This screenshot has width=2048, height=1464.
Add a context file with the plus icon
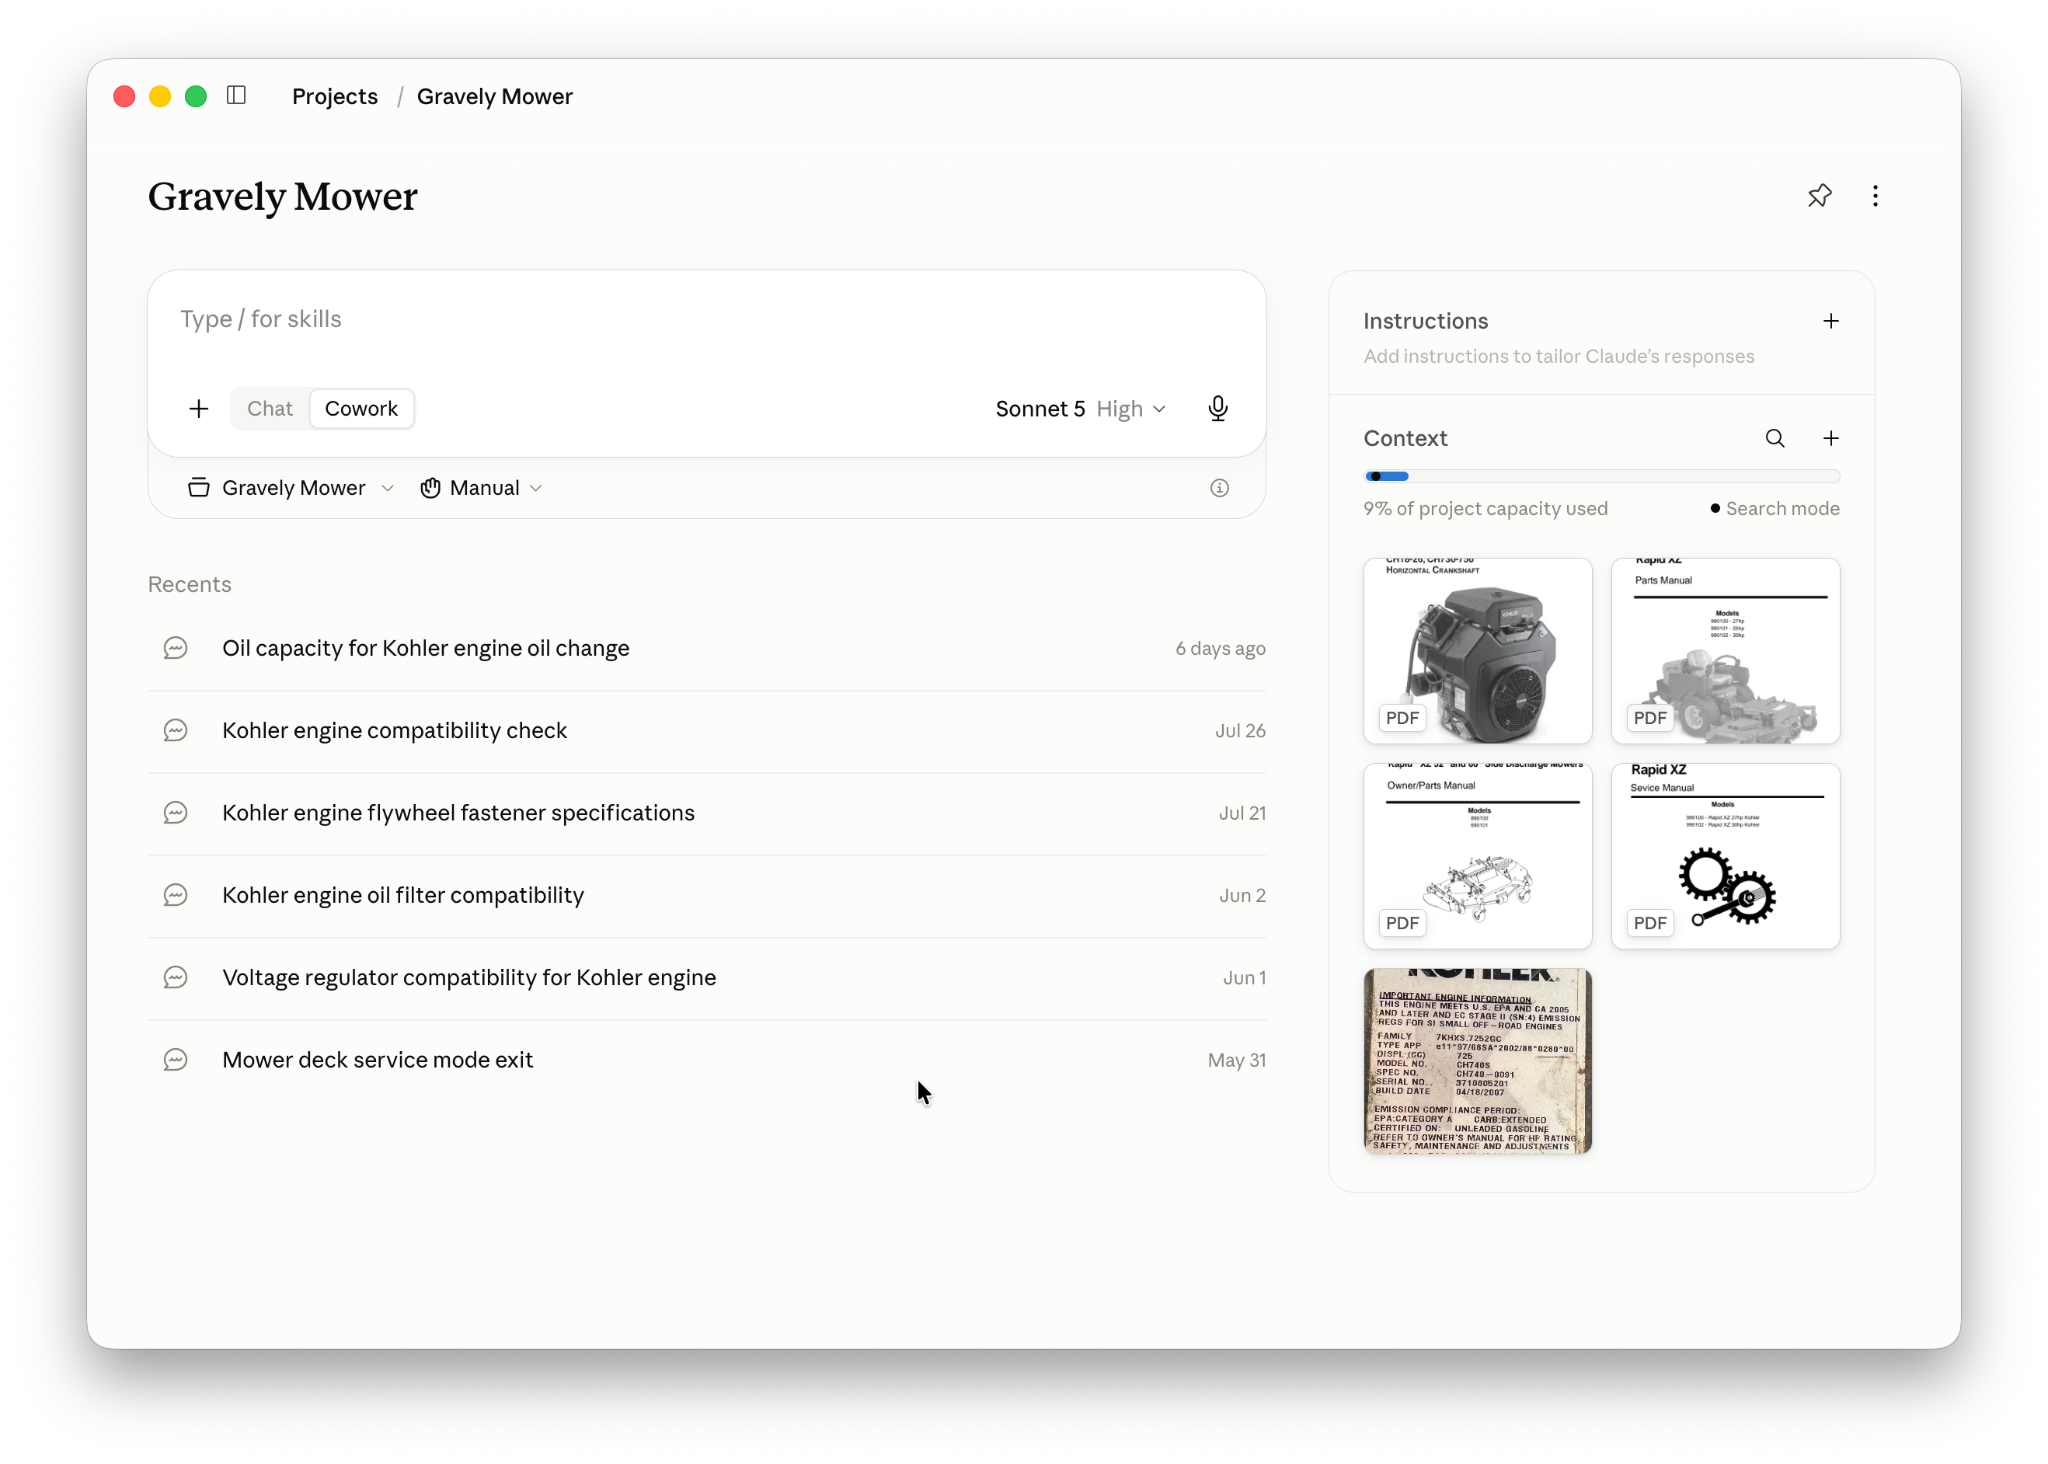[x=1830, y=438]
